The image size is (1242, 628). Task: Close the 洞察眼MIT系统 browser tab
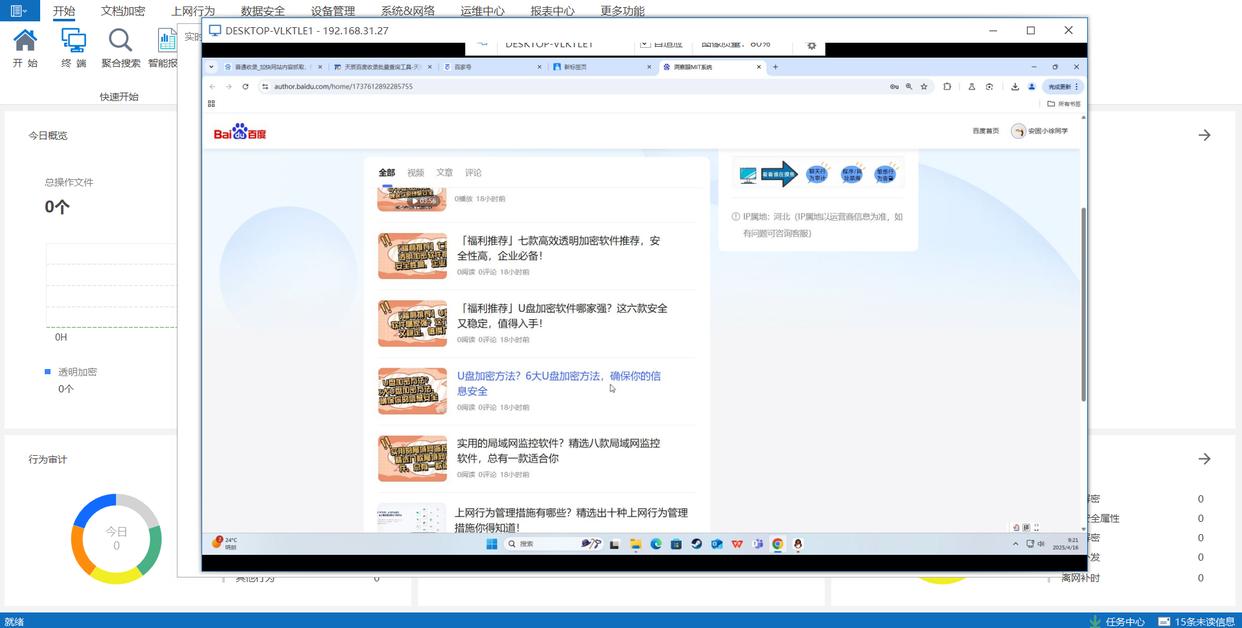(759, 67)
